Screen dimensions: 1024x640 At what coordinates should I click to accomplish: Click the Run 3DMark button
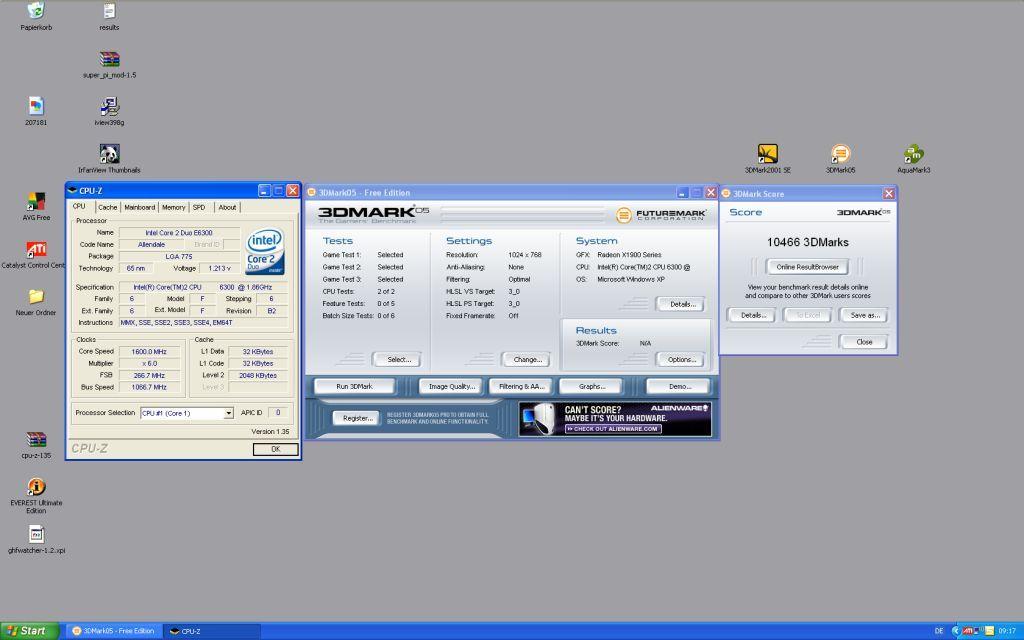355,386
